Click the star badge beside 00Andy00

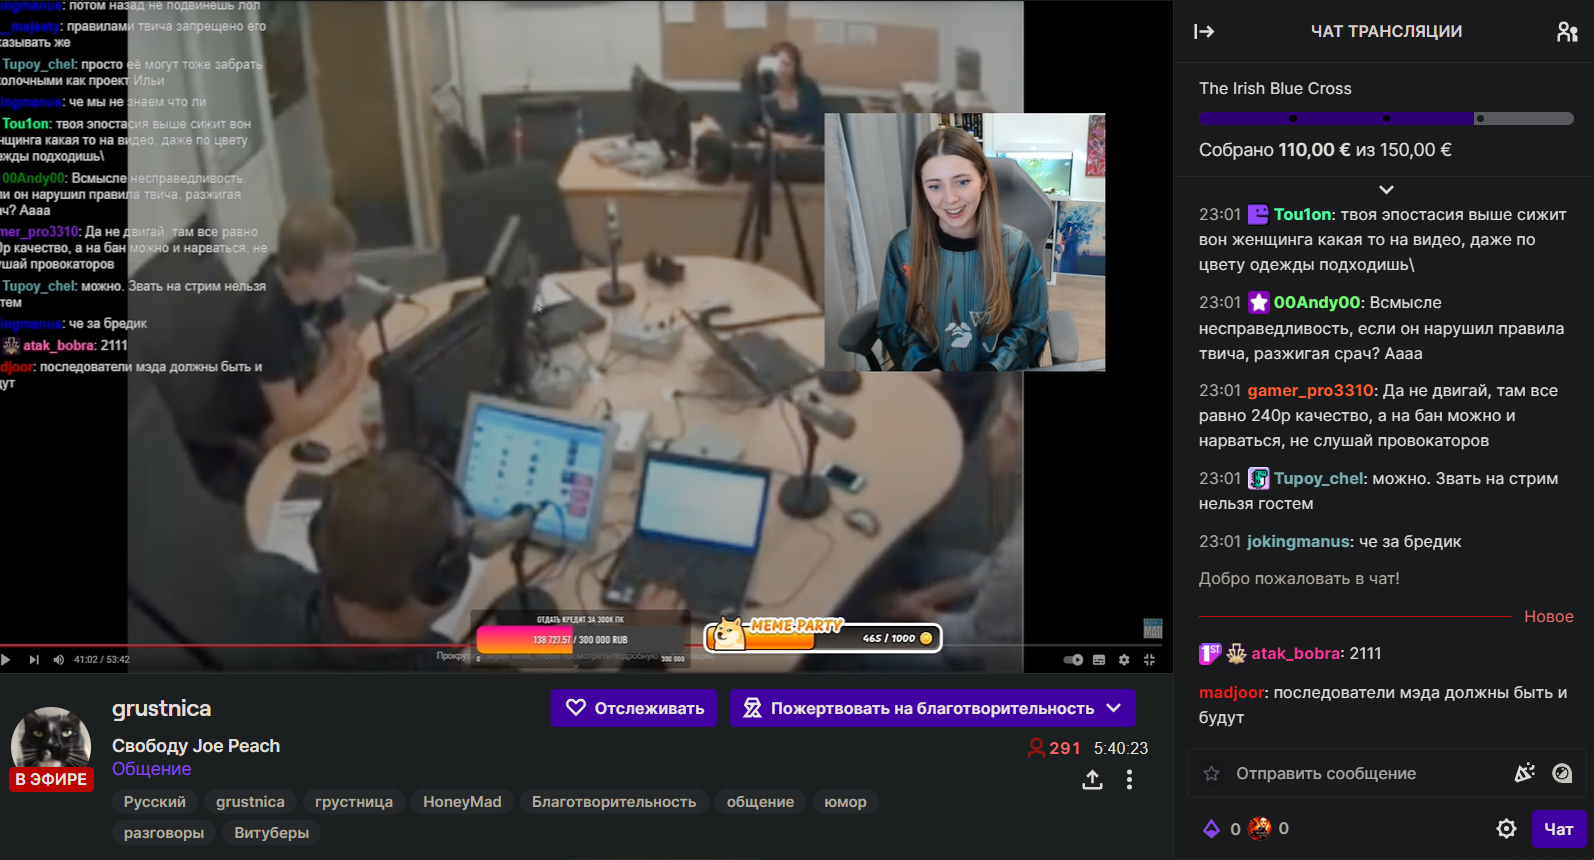click(1258, 303)
